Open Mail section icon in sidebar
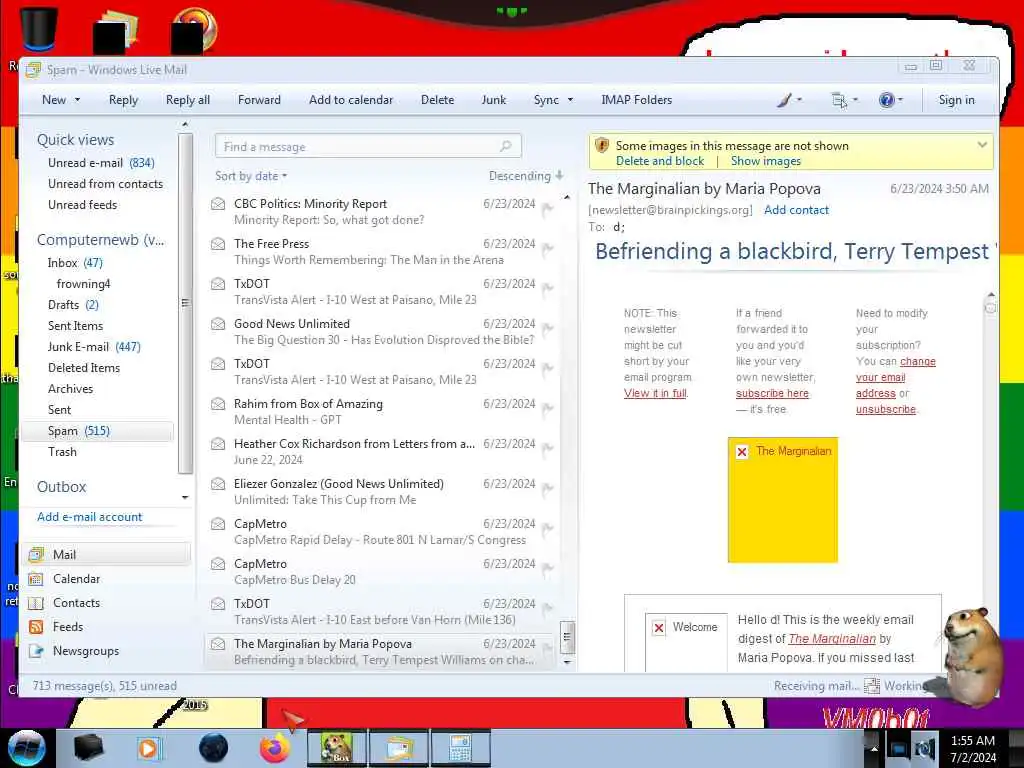1024x768 pixels. pyautogui.click(x=37, y=554)
